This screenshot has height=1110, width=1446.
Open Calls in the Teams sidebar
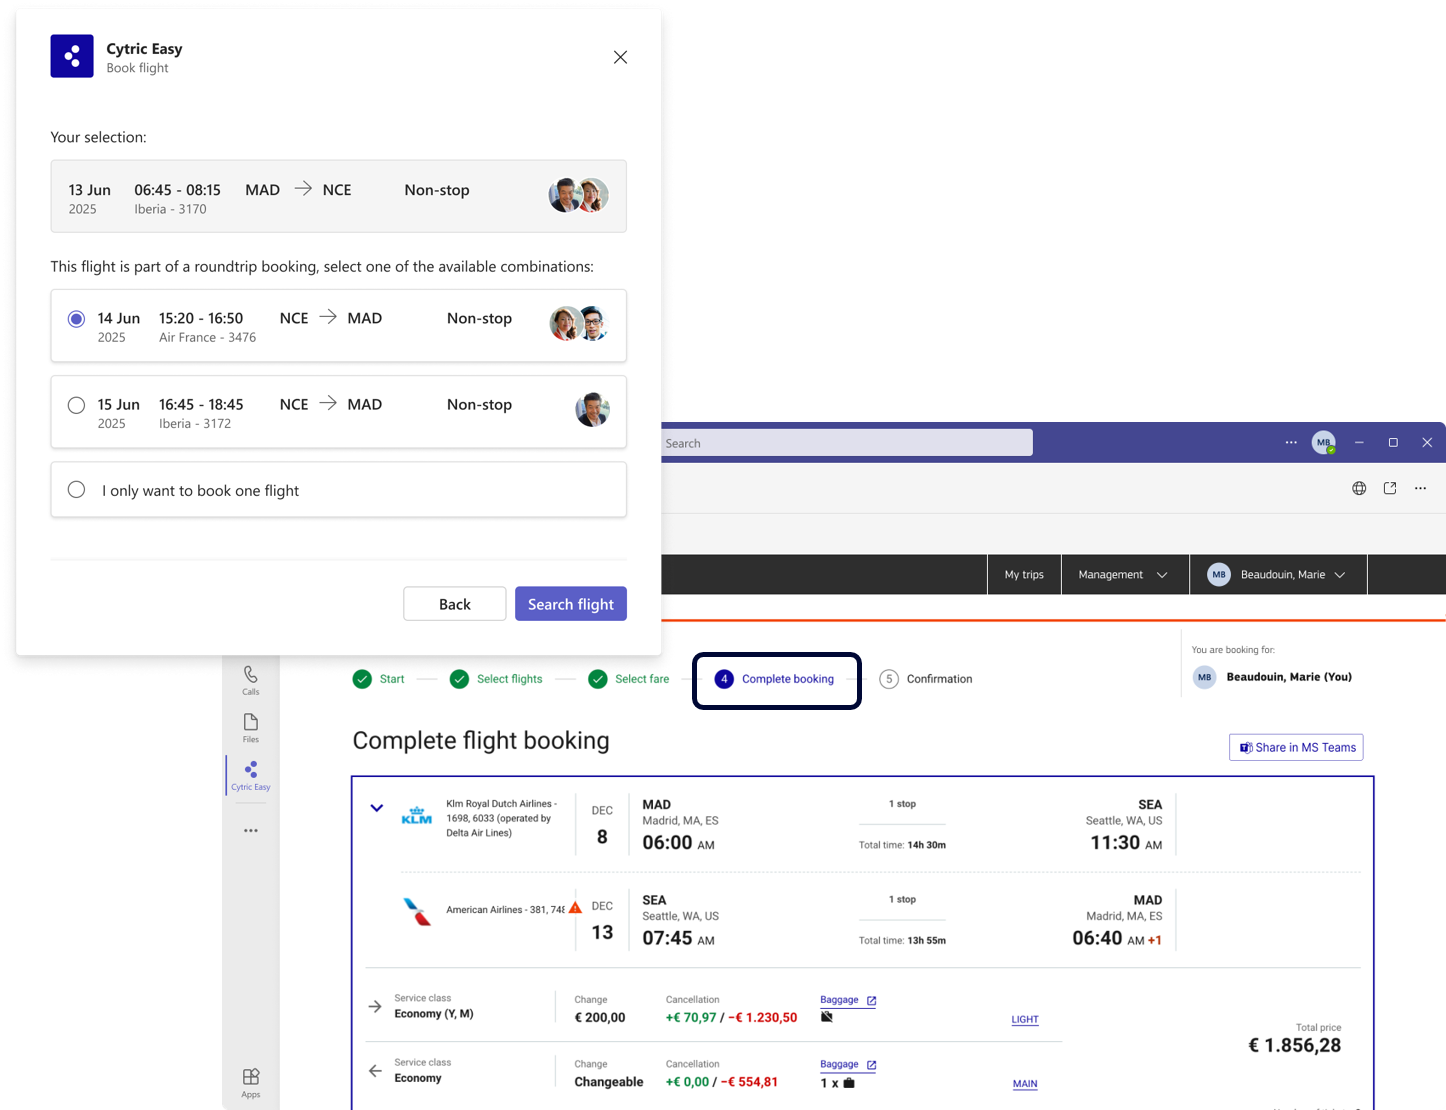[x=250, y=680]
